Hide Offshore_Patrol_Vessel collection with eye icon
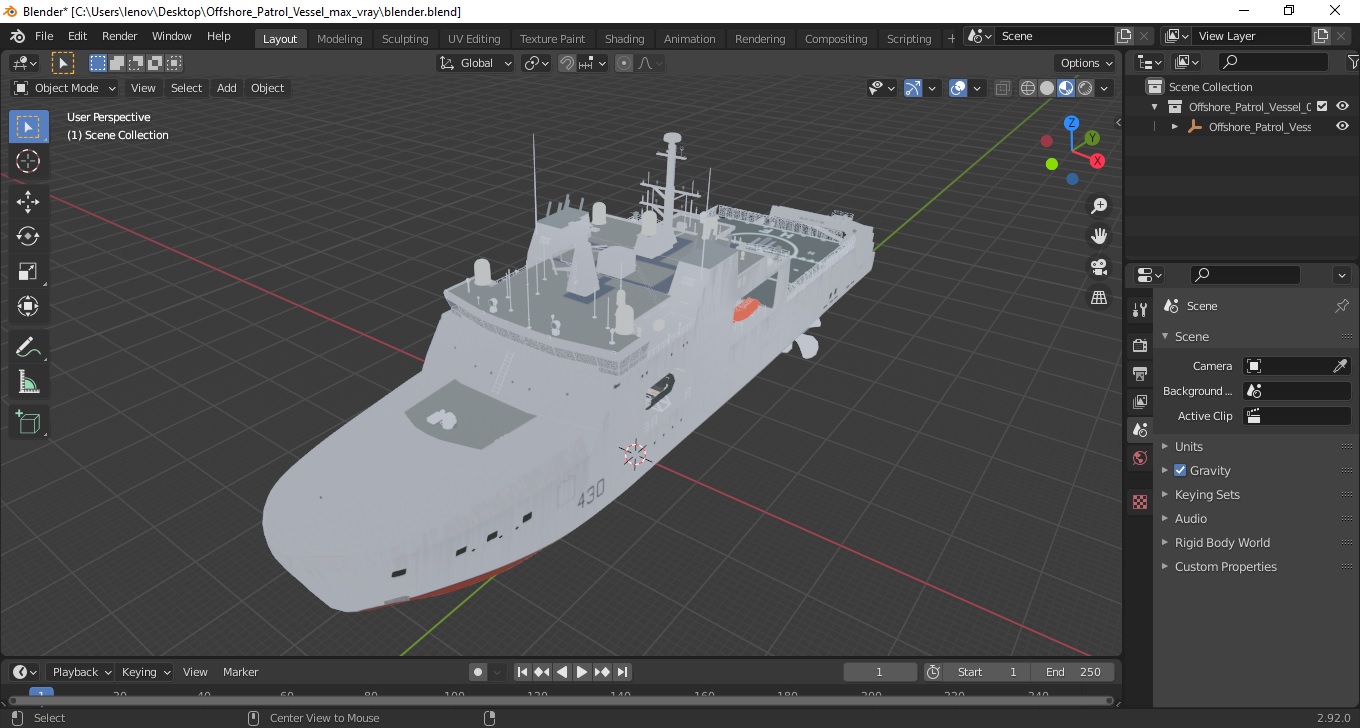 click(1342, 106)
